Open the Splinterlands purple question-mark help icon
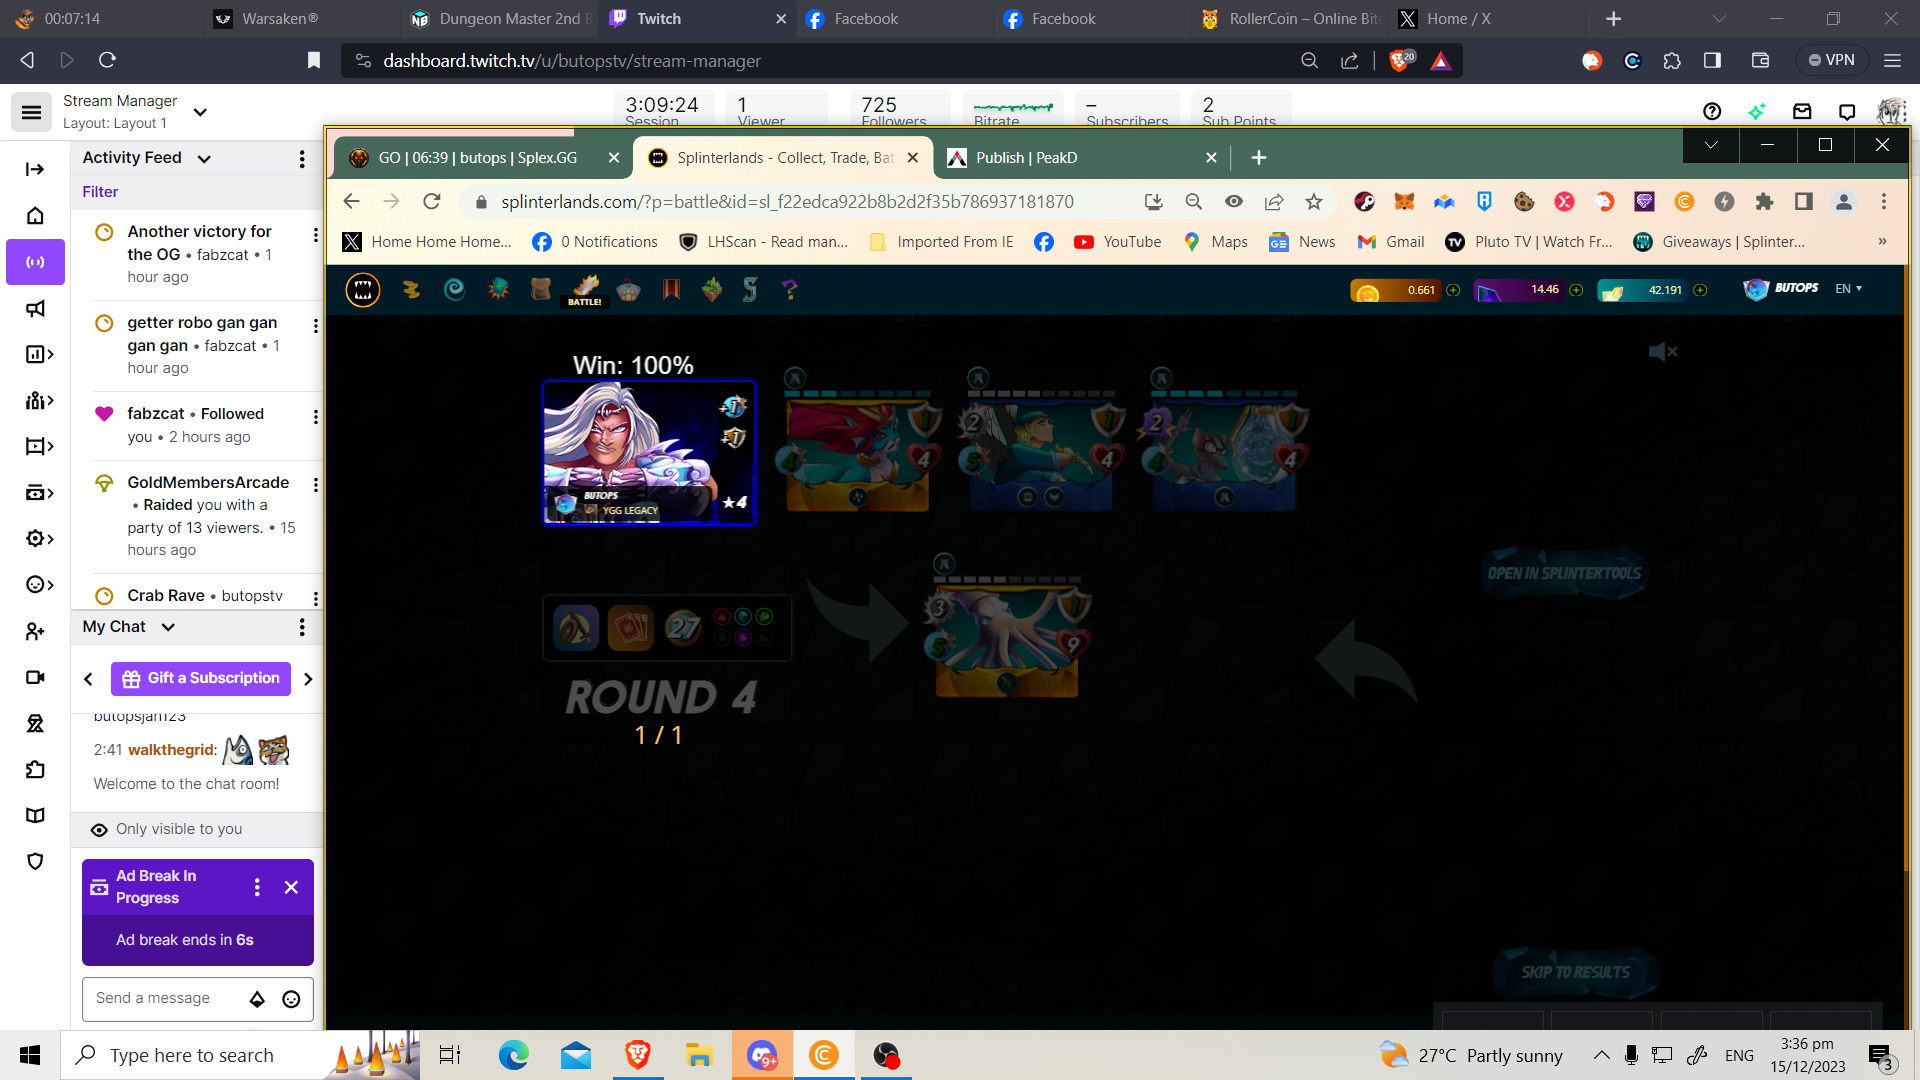The height and width of the screenshot is (1080, 1920). pos(790,290)
